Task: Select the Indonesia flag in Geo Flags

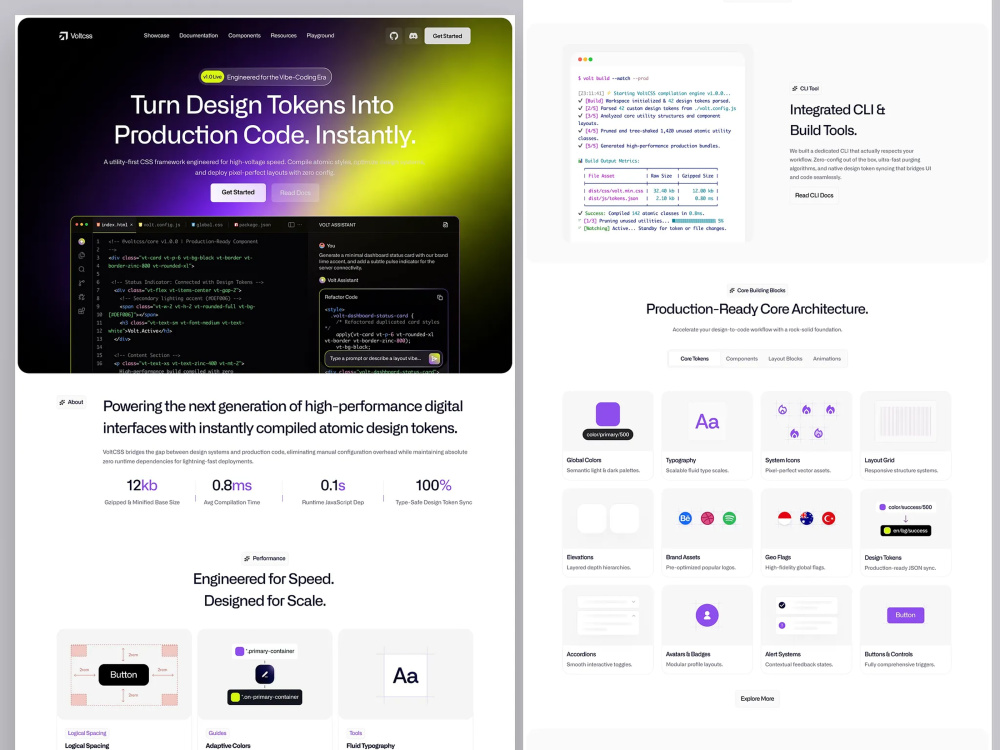Action: coord(784,518)
